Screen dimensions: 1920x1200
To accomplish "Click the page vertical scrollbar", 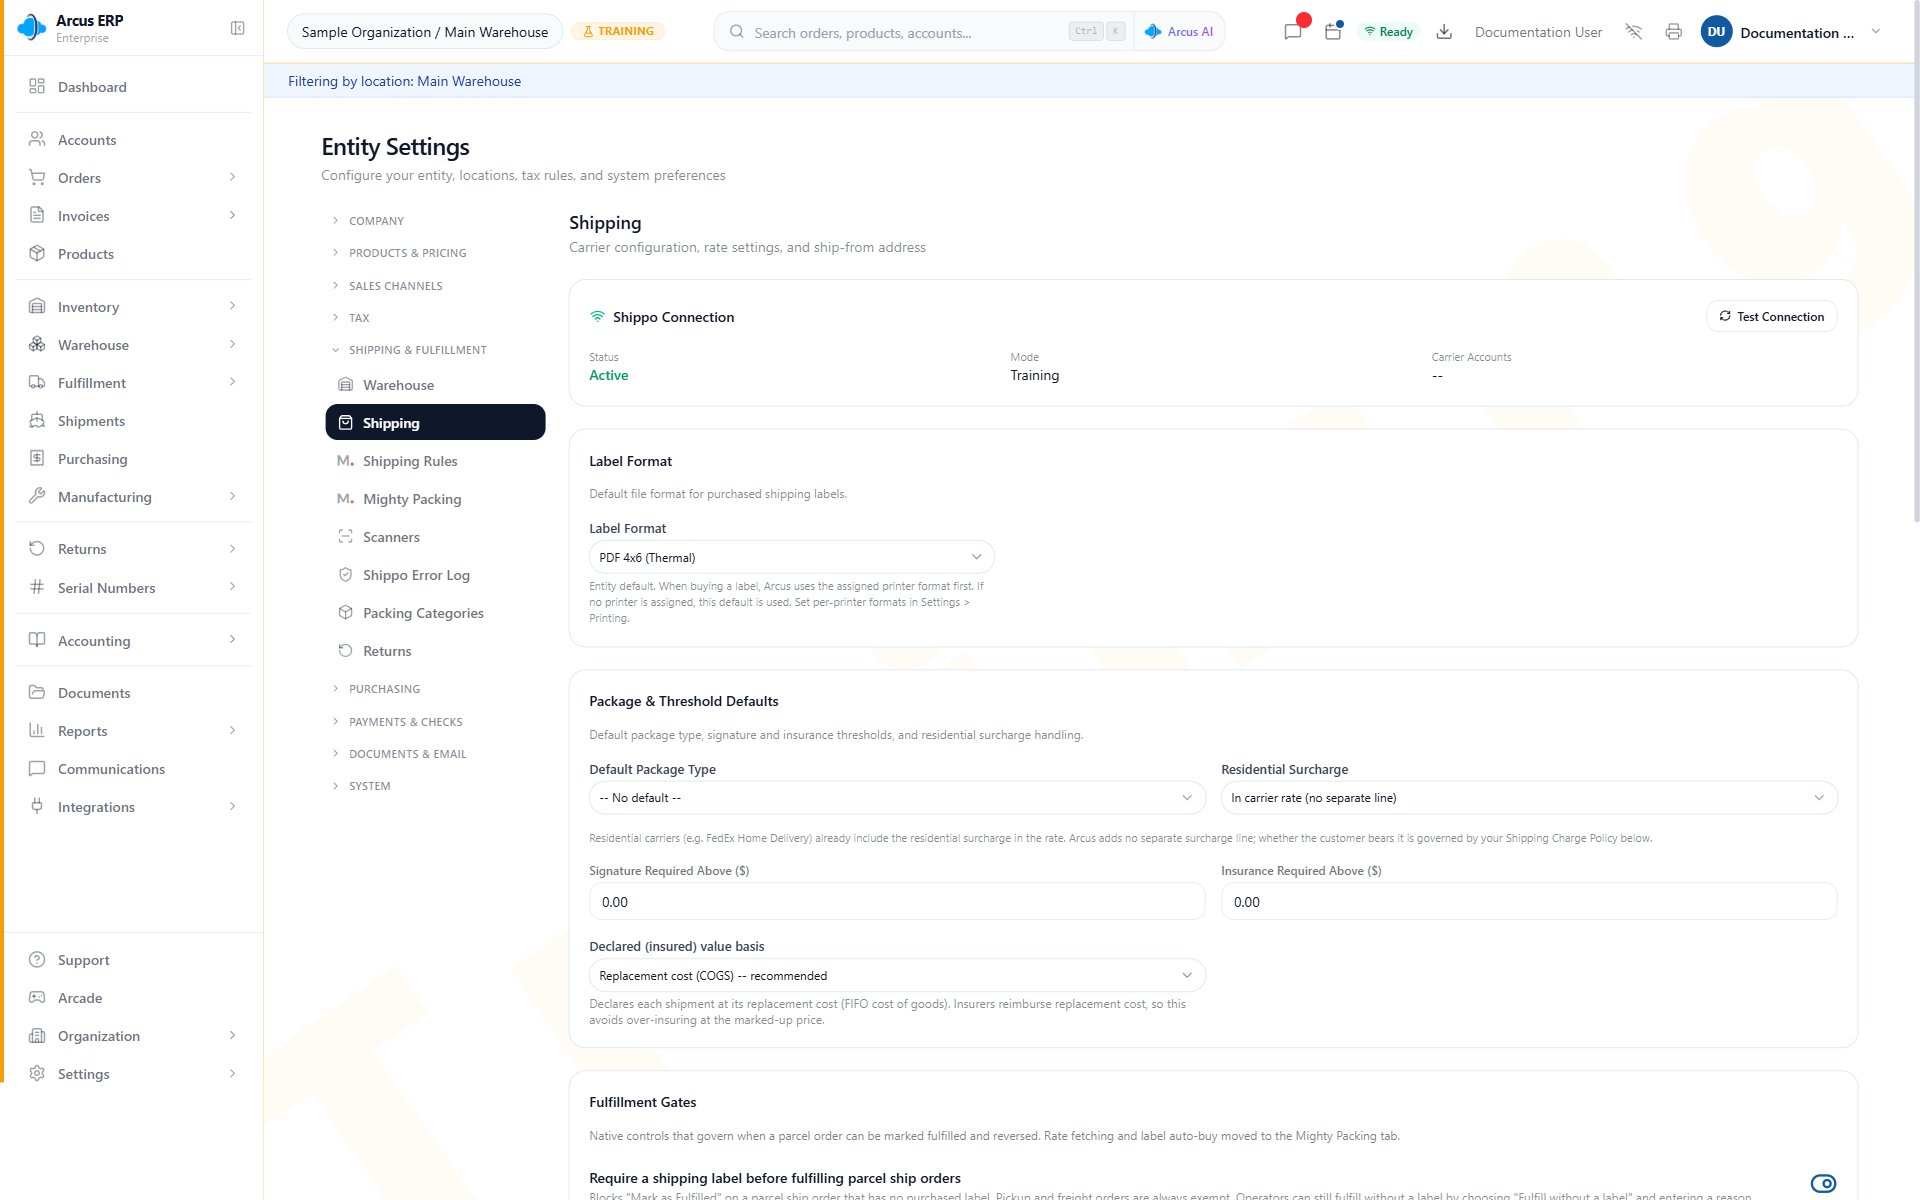I will coord(1915,260).
